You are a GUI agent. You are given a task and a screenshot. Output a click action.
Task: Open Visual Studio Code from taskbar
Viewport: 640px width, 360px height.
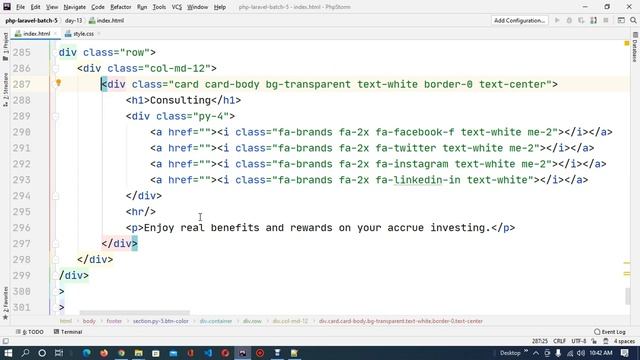click(208, 353)
